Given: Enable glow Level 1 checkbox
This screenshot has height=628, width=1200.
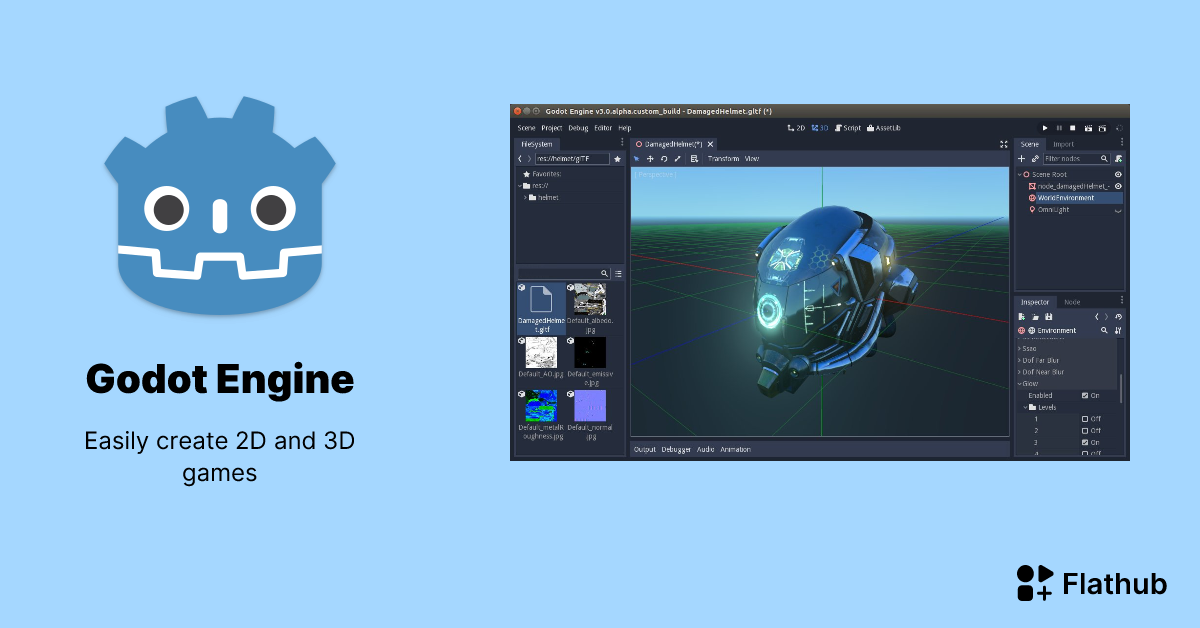Looking at the screenshot, I should pyautogui.click(x=1086, y=420).
